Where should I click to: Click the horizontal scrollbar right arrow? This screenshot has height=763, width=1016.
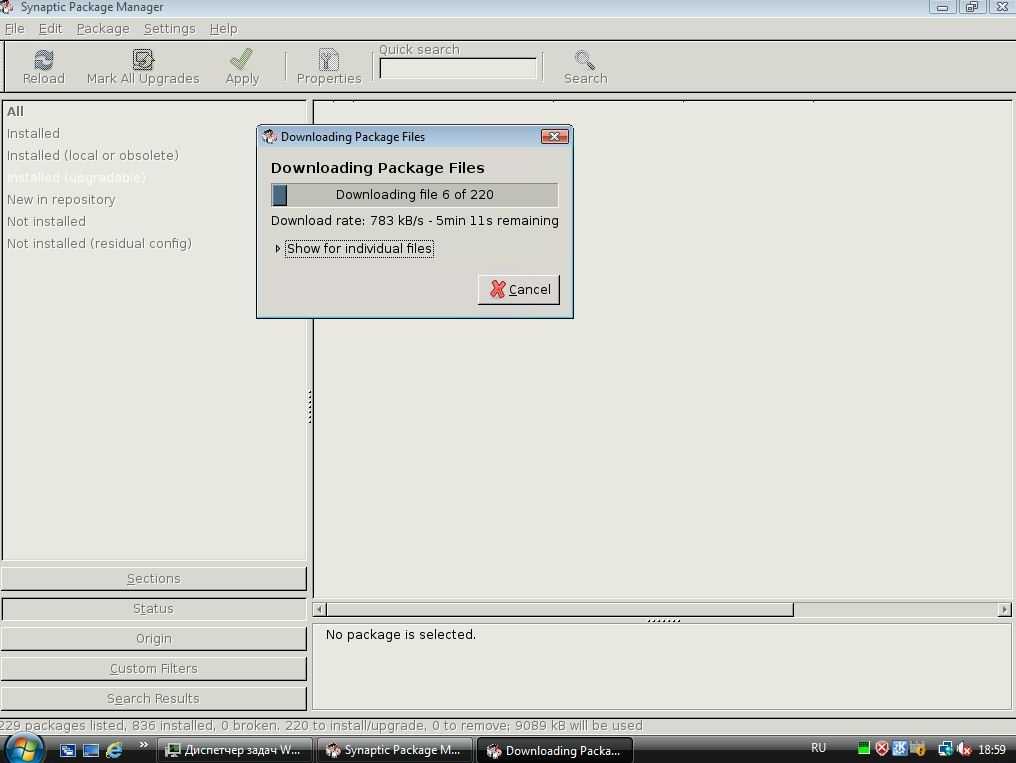tap(1004, 609)
